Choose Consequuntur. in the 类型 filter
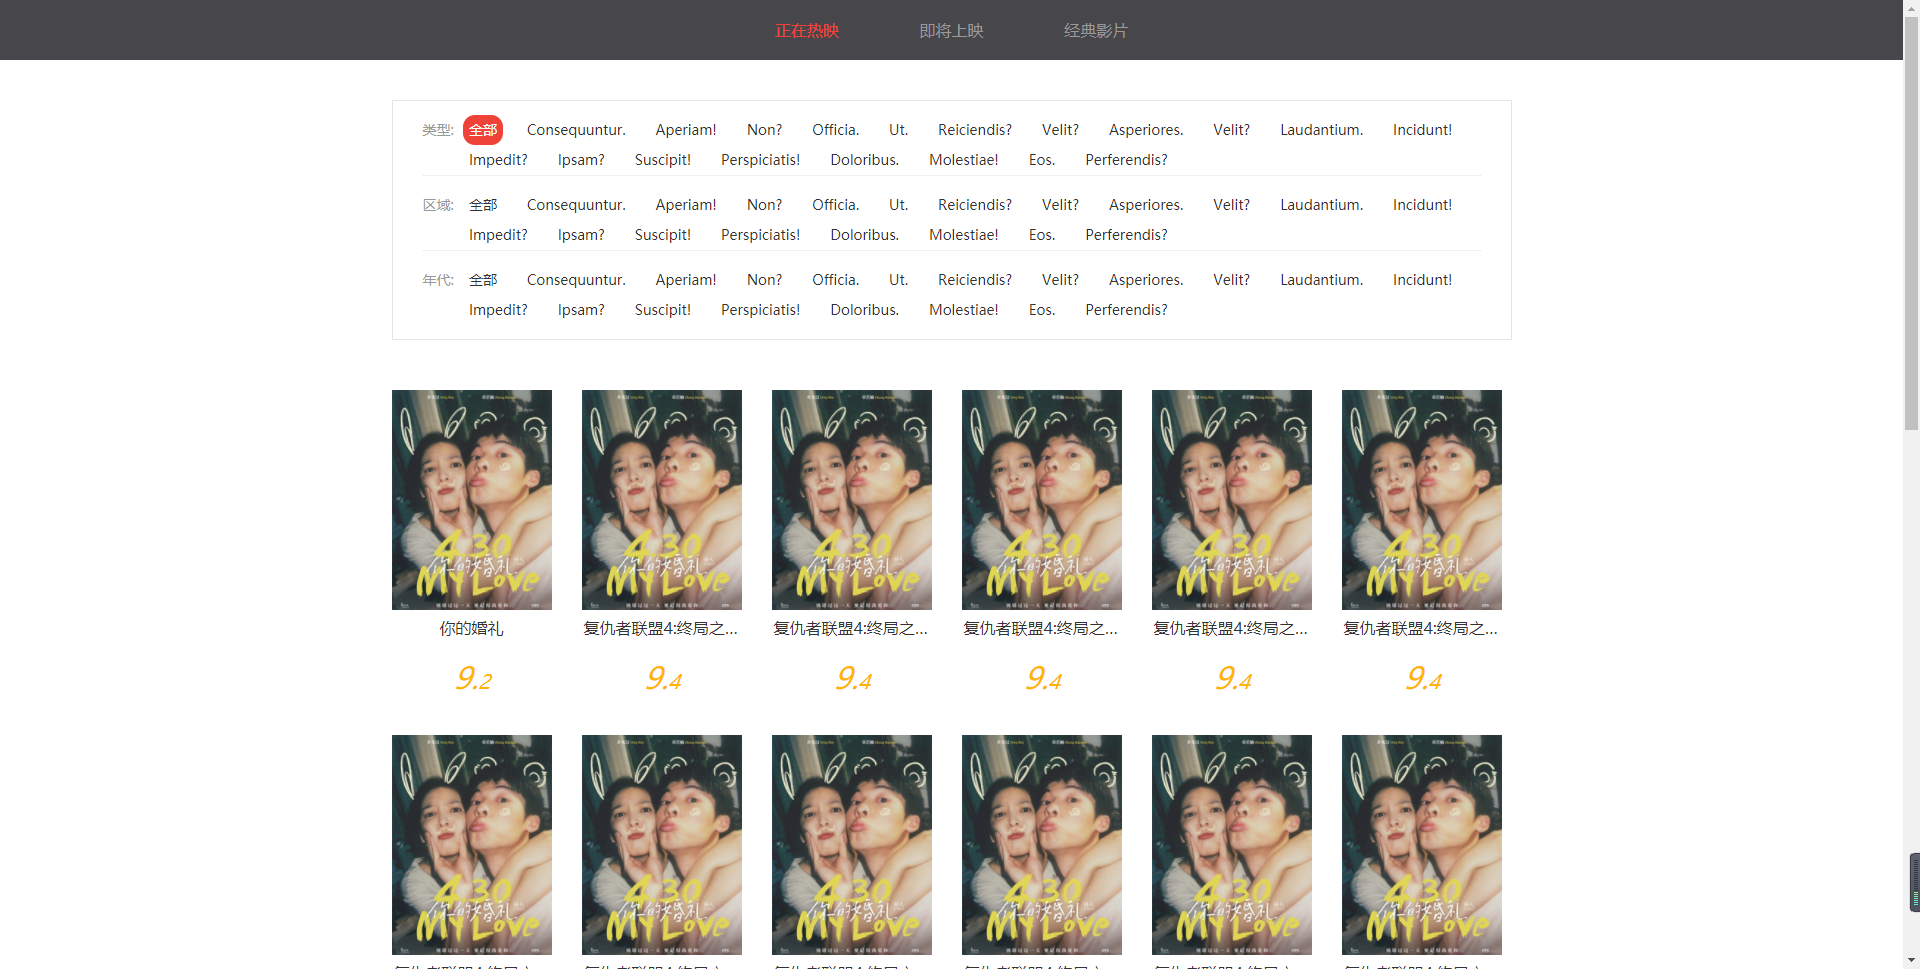 576,130
